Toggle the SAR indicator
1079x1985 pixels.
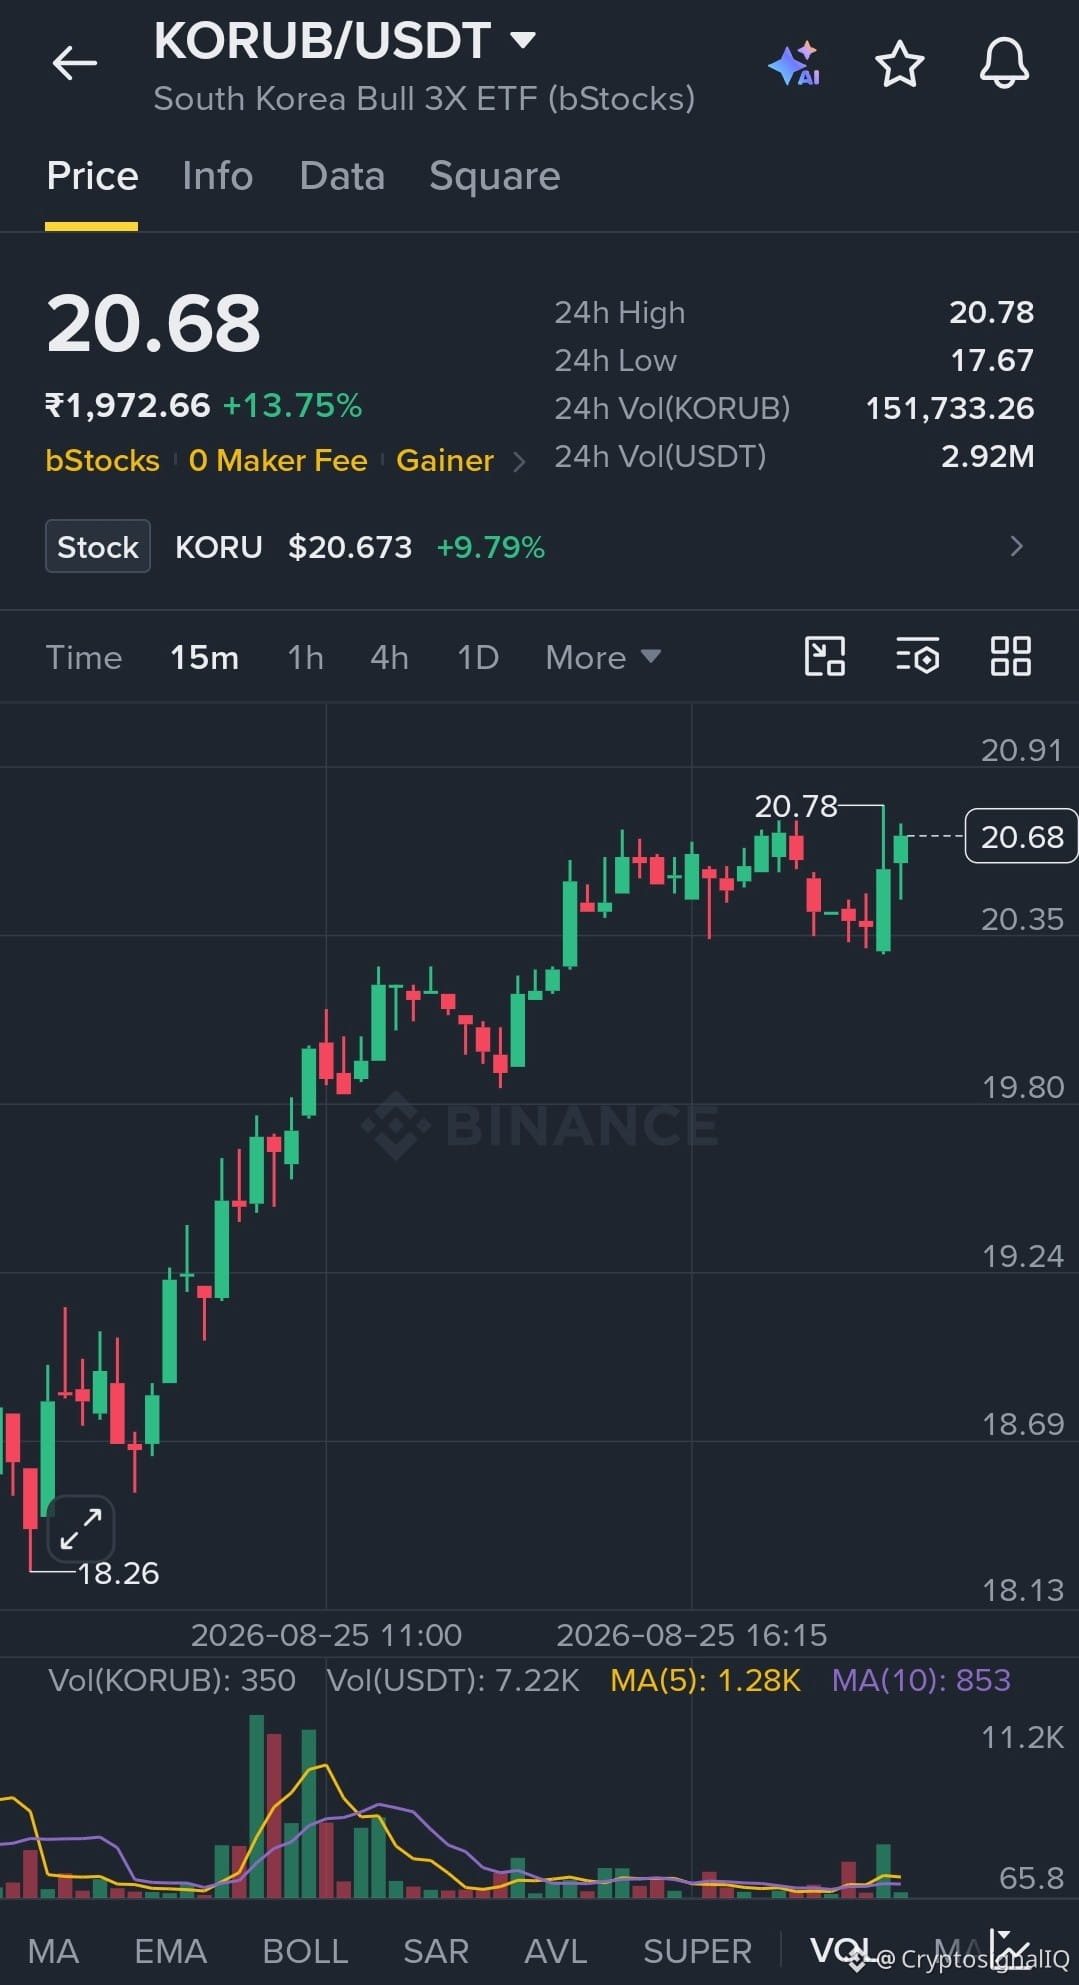coord(436,1950)
